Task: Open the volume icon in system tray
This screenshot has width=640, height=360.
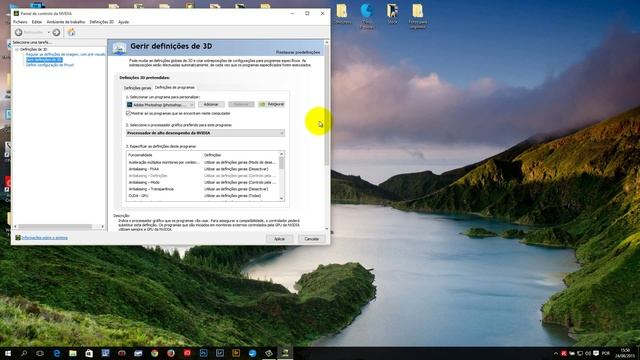Action: pos(588,353)
